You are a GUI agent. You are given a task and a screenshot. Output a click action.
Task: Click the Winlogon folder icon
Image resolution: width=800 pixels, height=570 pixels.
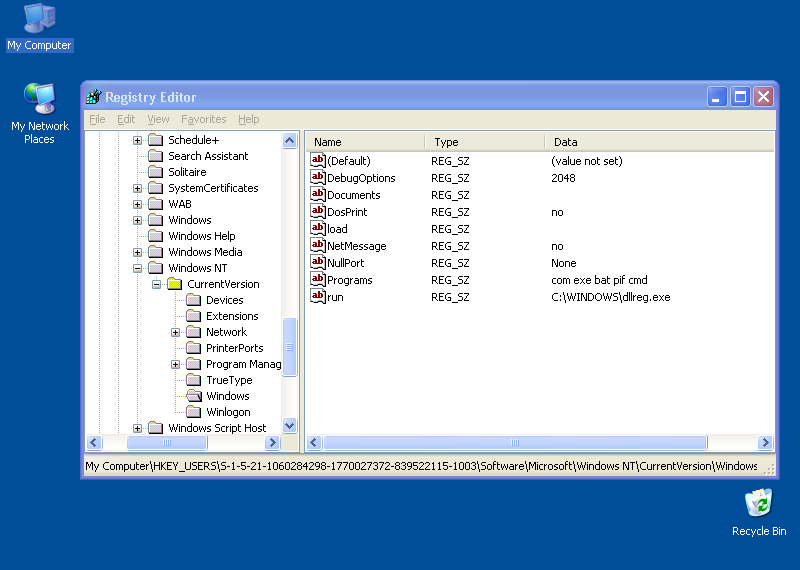pyautogui.click(x=194, y=412)
